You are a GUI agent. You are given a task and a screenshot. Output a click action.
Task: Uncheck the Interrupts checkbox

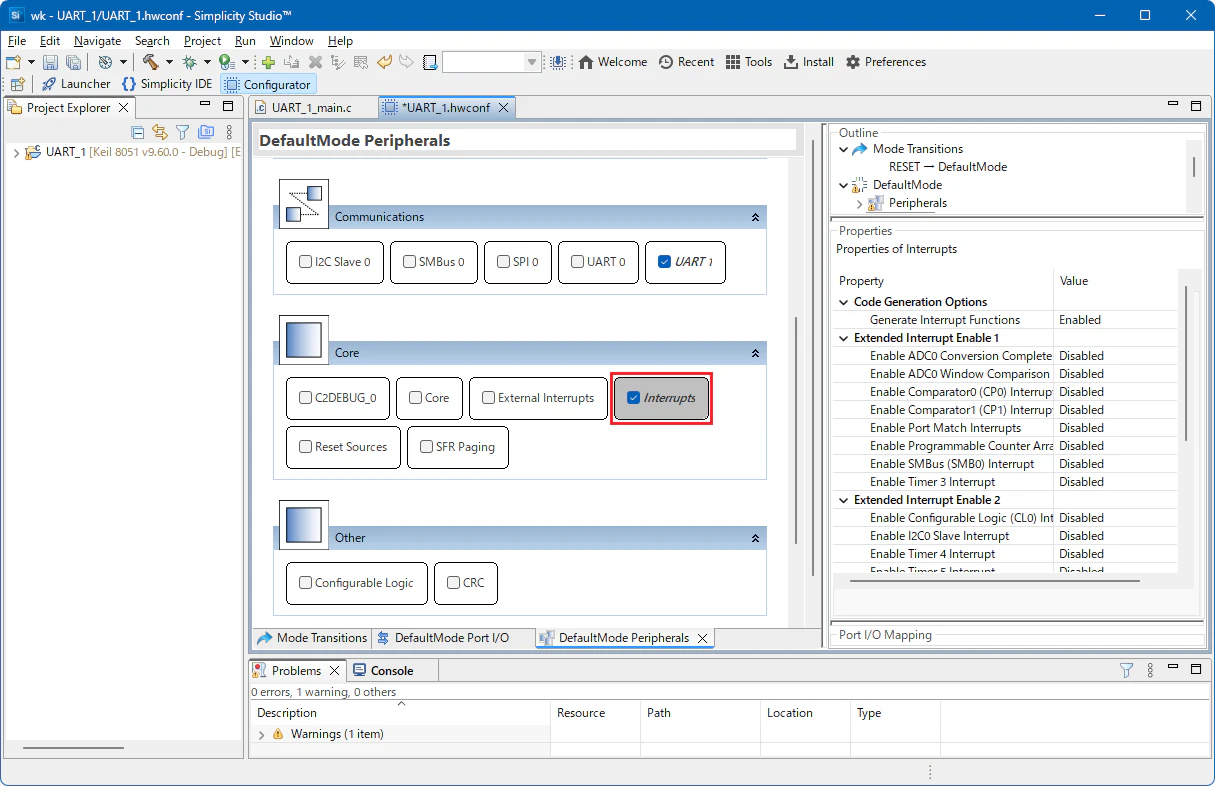pos(633,398)
